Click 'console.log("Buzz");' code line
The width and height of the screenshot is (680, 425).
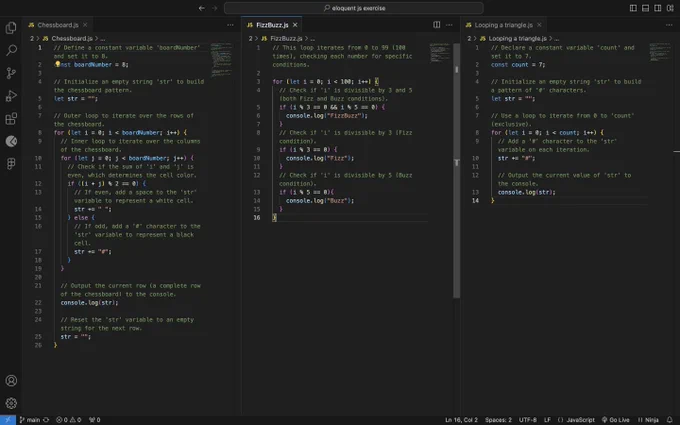coord(320,200)
